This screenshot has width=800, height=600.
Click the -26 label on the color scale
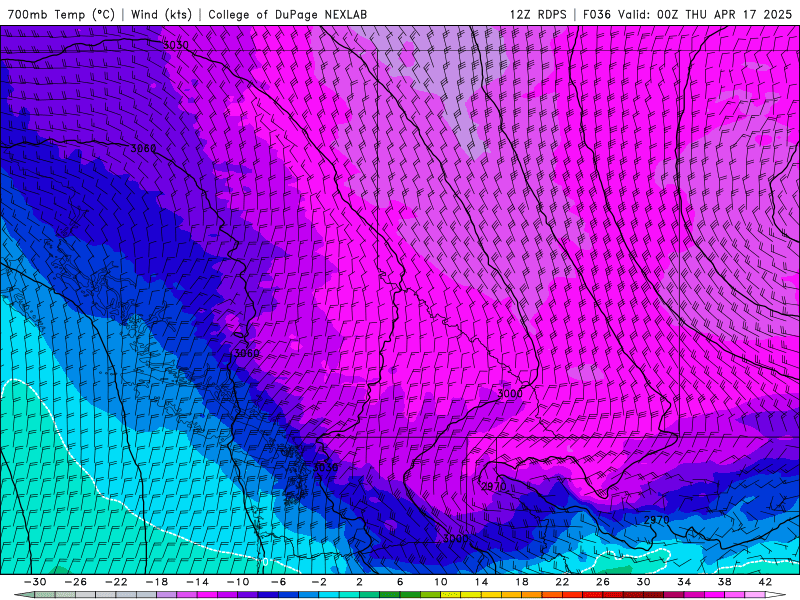[x=76, y=582]
